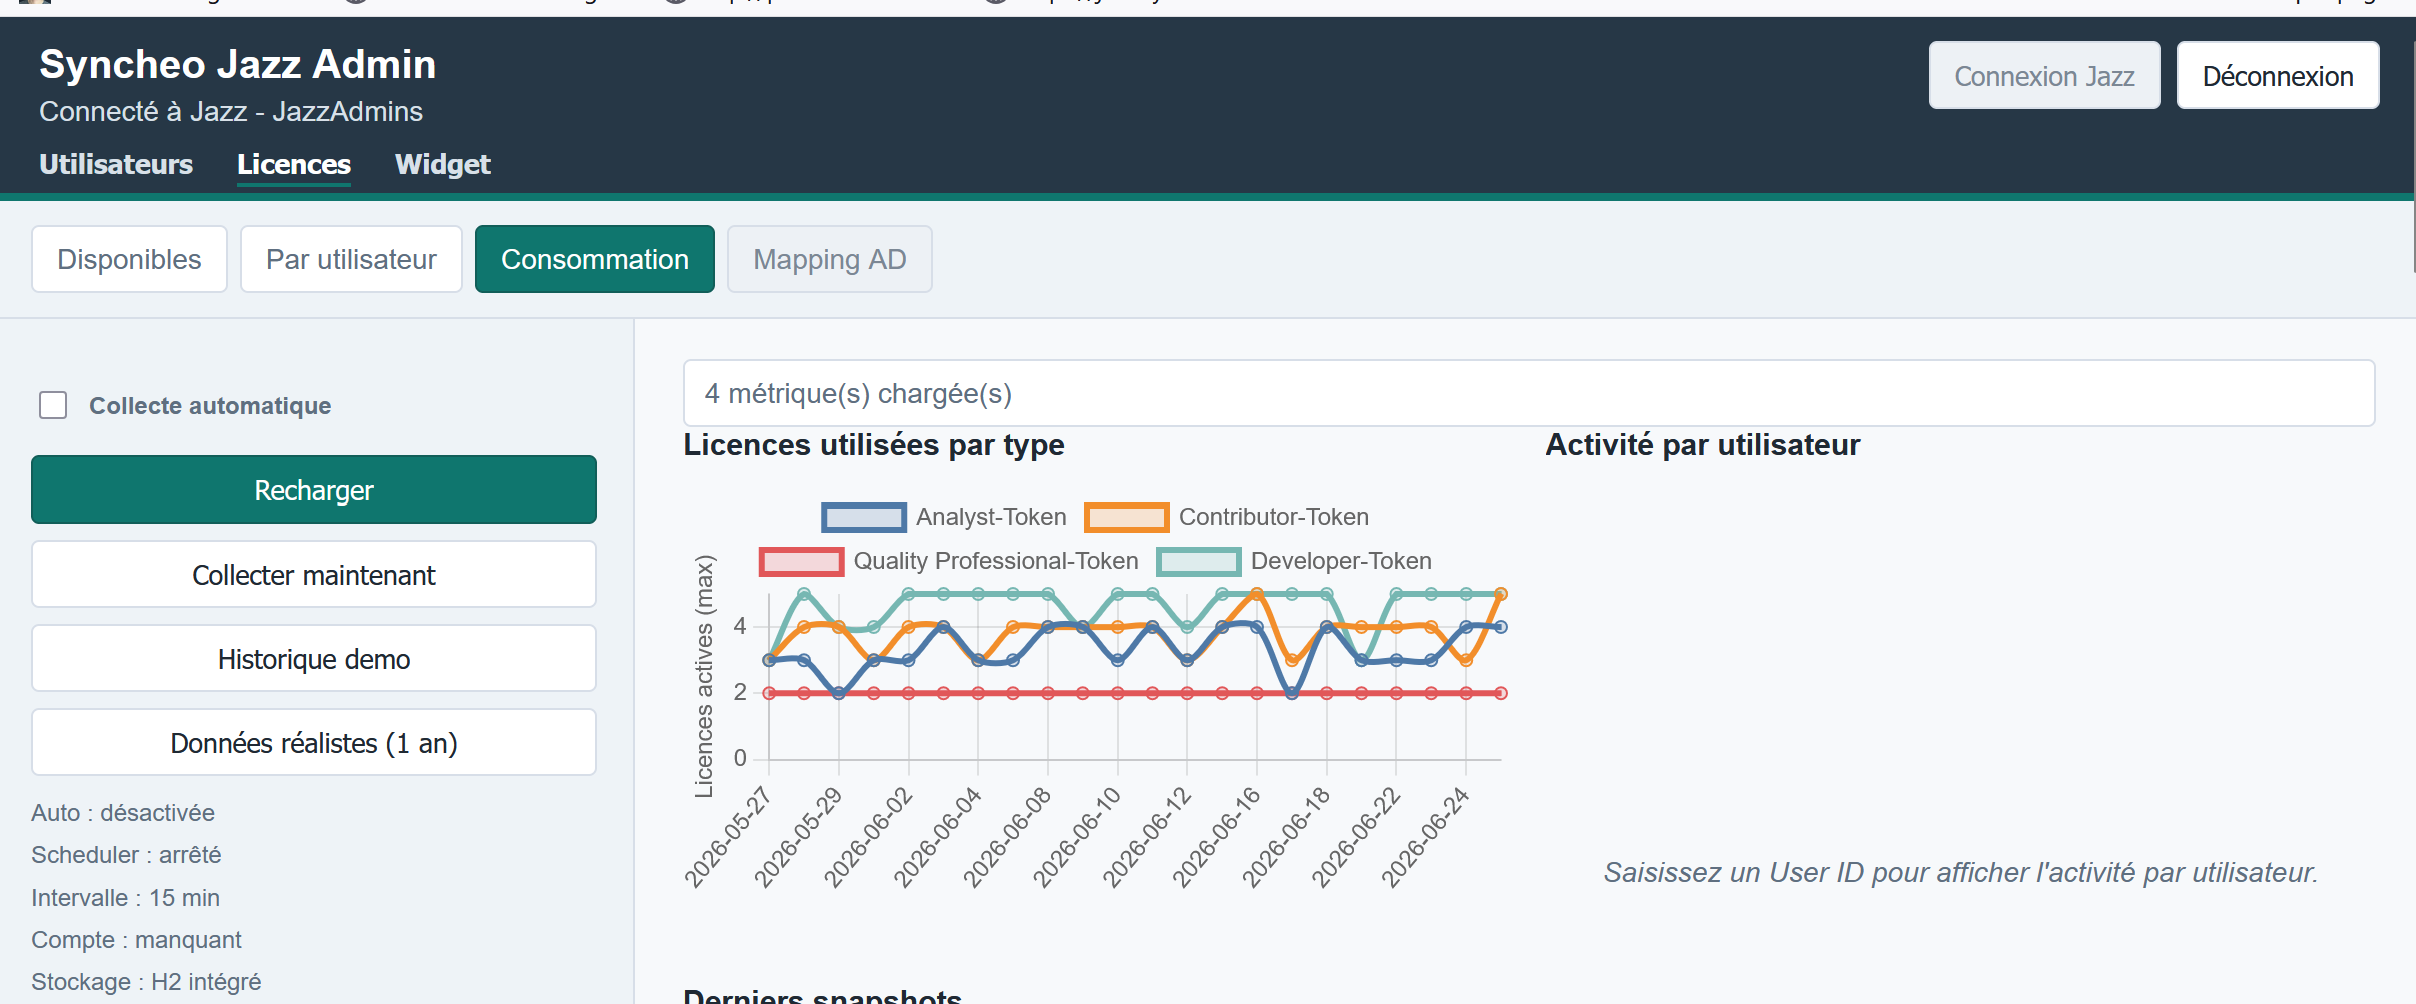Start collection with Collecter maintenant
The height and width of the screenshot is (1004, 2416).
coord(314,575)
